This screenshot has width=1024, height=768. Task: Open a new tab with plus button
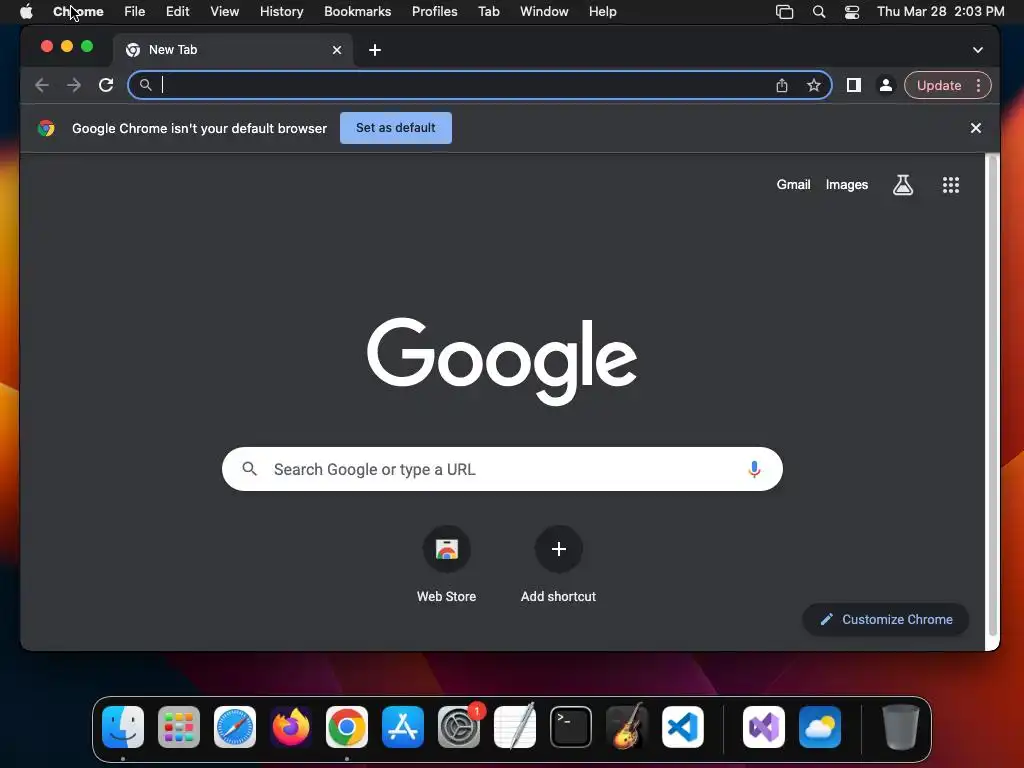pos(375,50)
